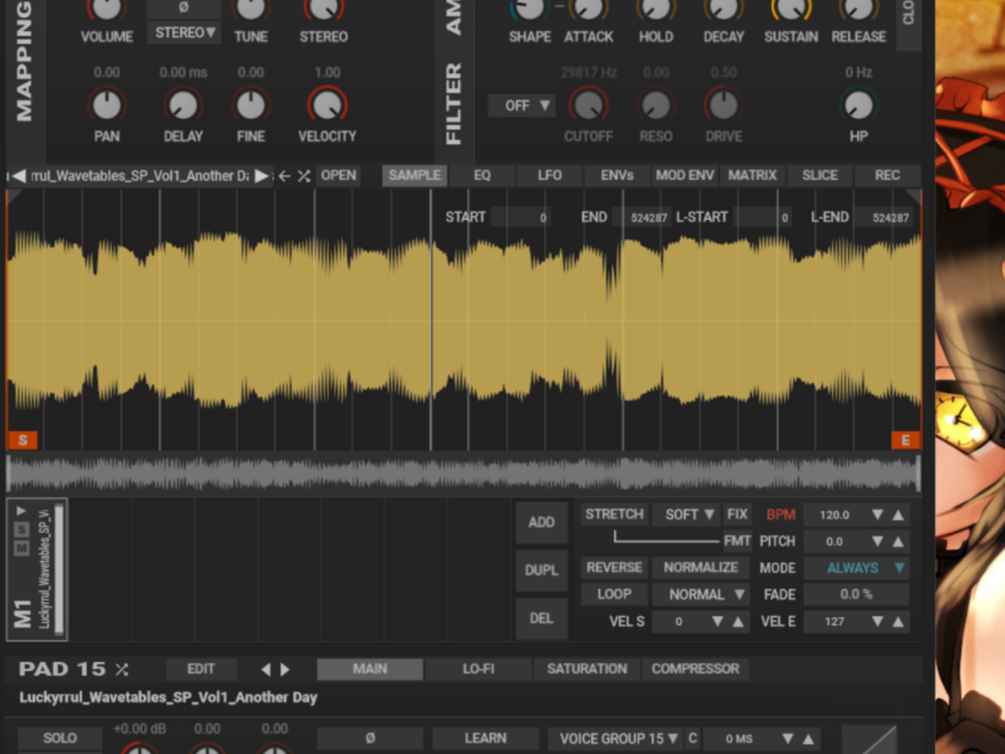Click the L-START value field
This screenshot has height=754, width=1005.
pos(763,217)
